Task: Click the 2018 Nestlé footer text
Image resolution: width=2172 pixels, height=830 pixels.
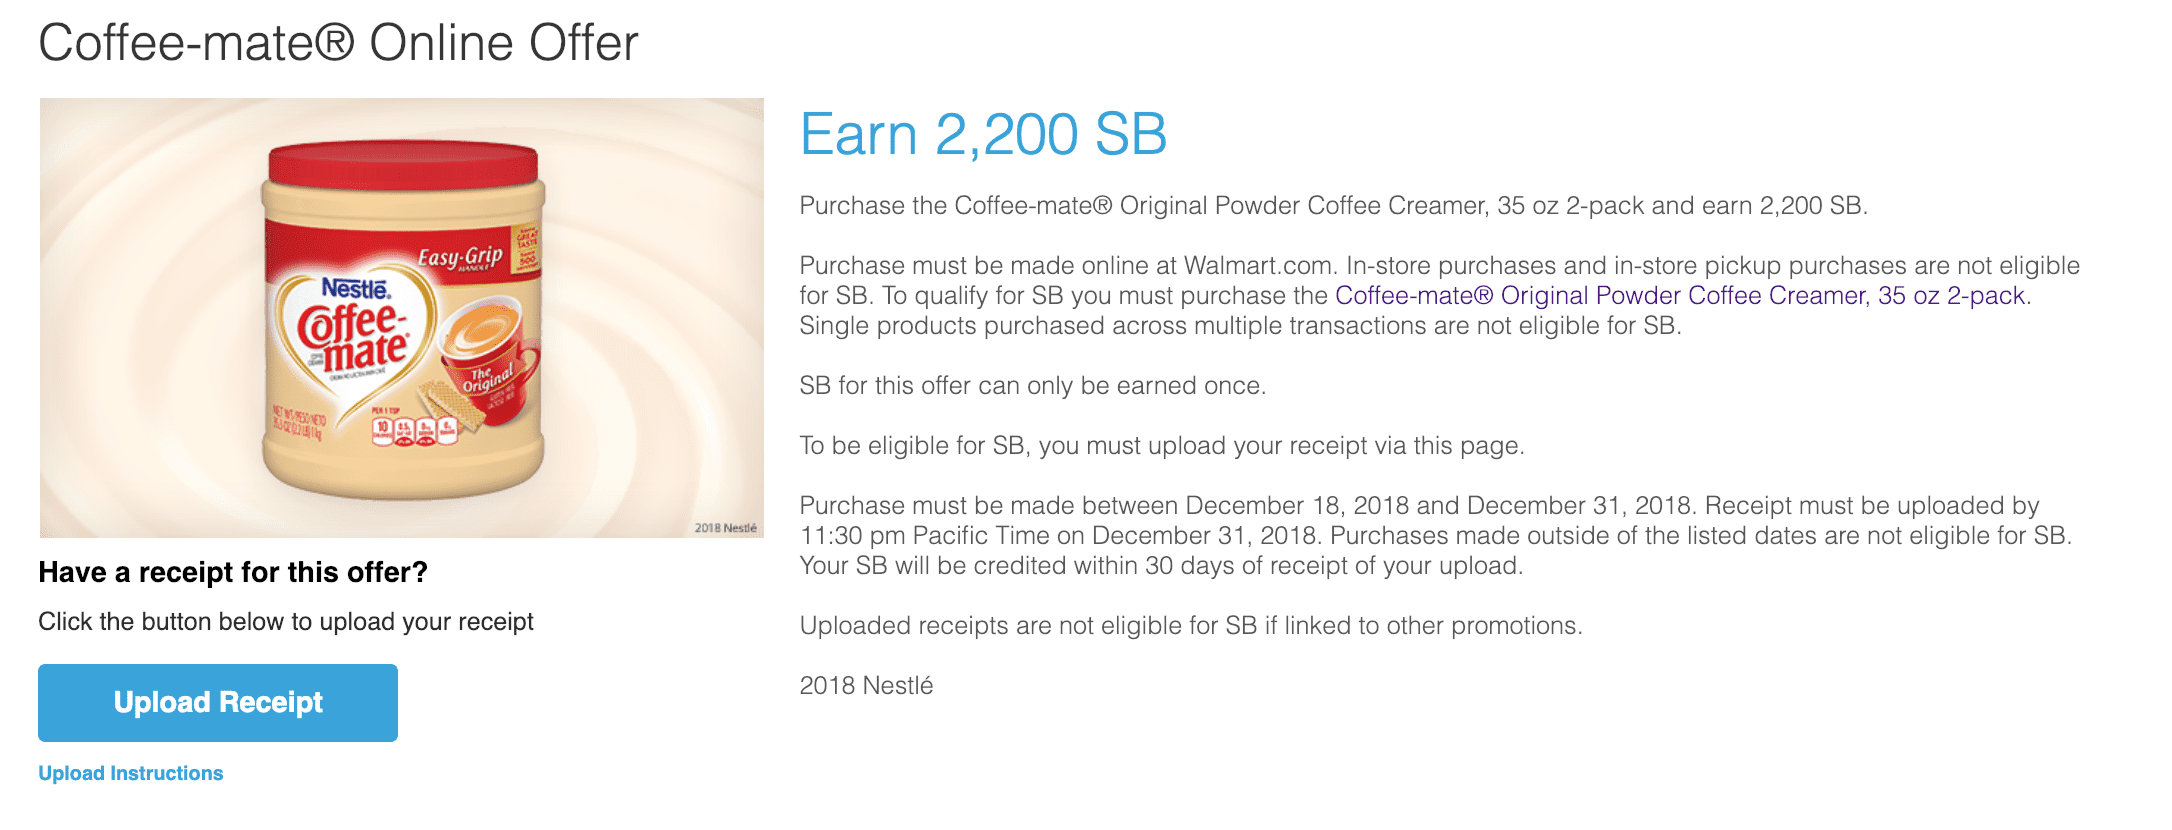Action: click(x=866, y=685)
